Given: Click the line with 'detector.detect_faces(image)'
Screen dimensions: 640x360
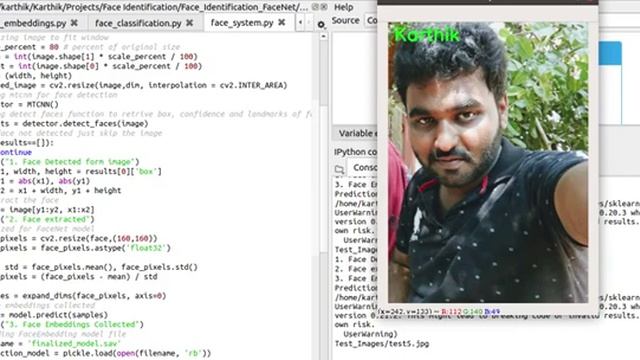Looking at the screenshot, I should coord(74,124).
